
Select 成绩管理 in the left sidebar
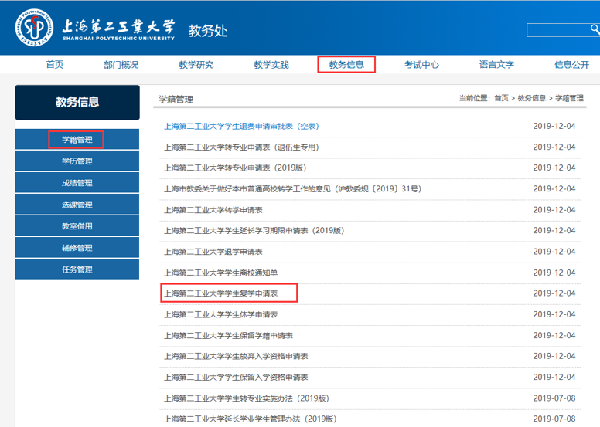(x=77, y=183)
